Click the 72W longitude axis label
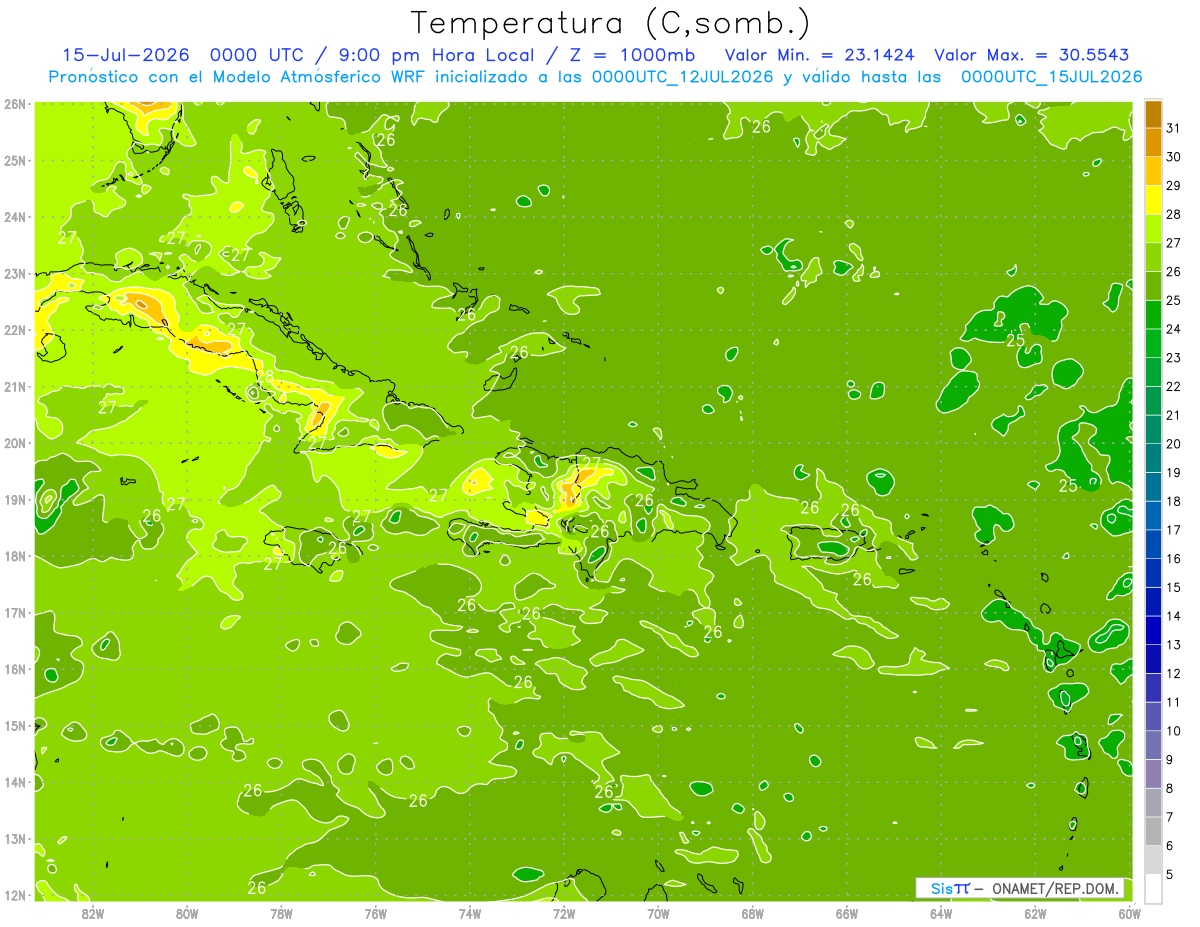 [564, 913]
